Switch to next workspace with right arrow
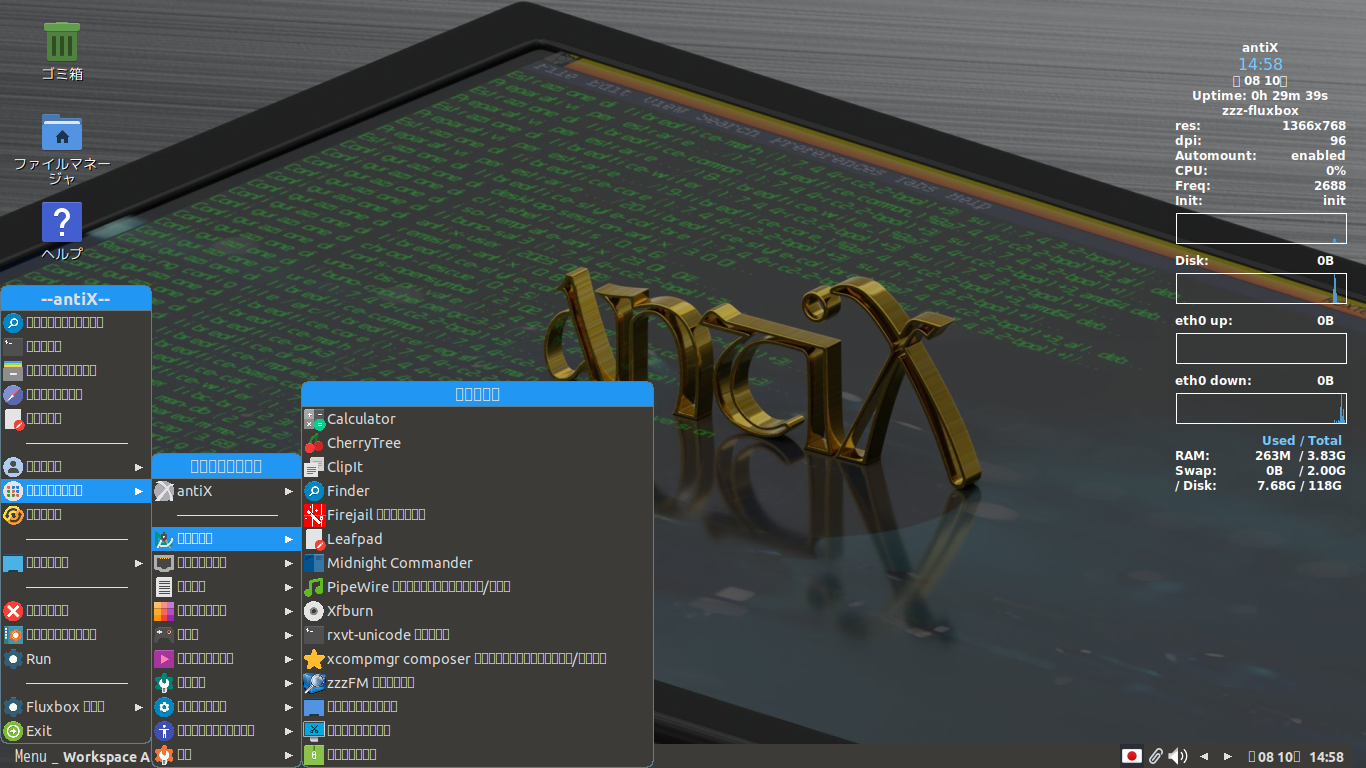The height and width of the screenshot is (768, 1366). (1228, 756)
